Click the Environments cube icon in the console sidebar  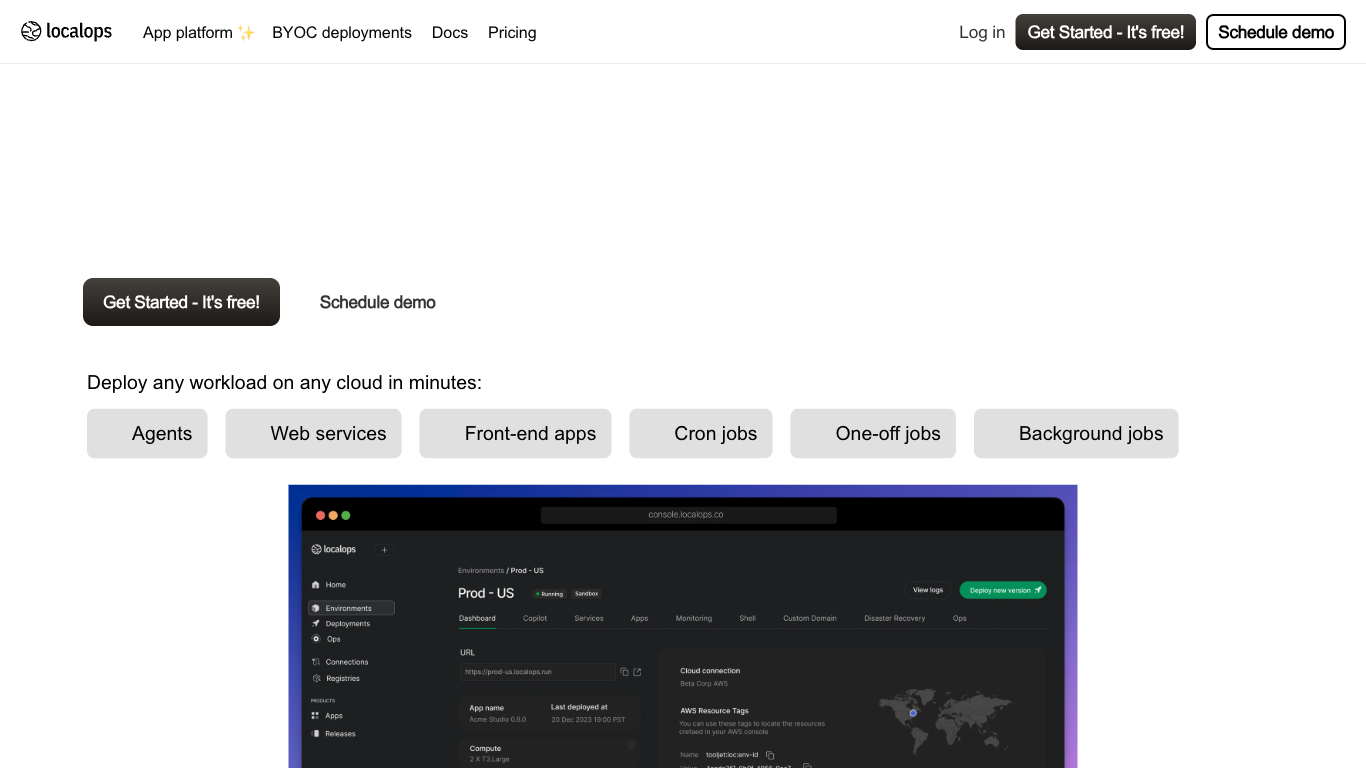point(316,608)
